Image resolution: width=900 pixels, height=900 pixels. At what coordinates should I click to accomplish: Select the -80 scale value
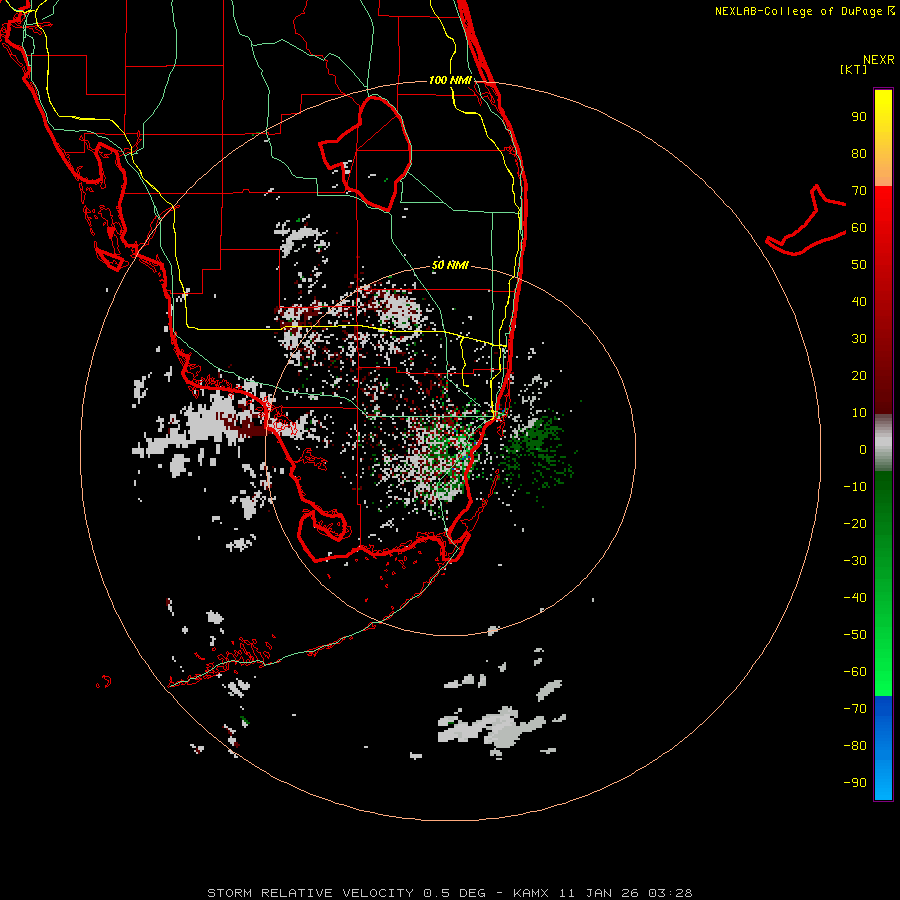click(x=855, y=746)
